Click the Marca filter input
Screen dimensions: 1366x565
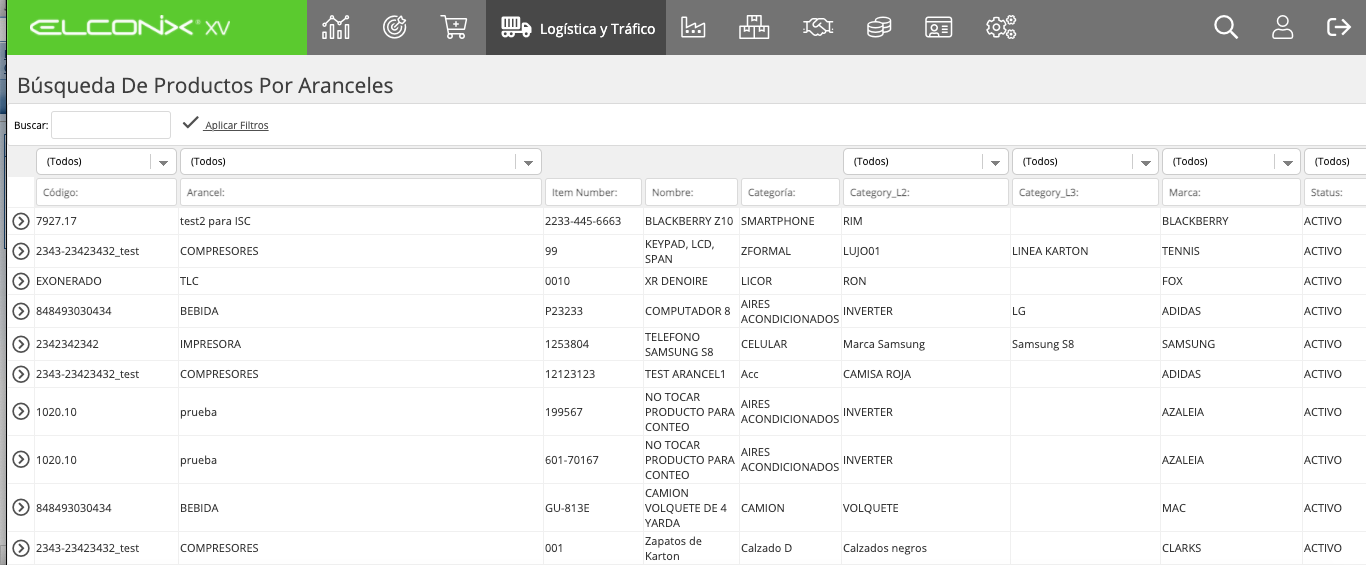coord(1231,192)
